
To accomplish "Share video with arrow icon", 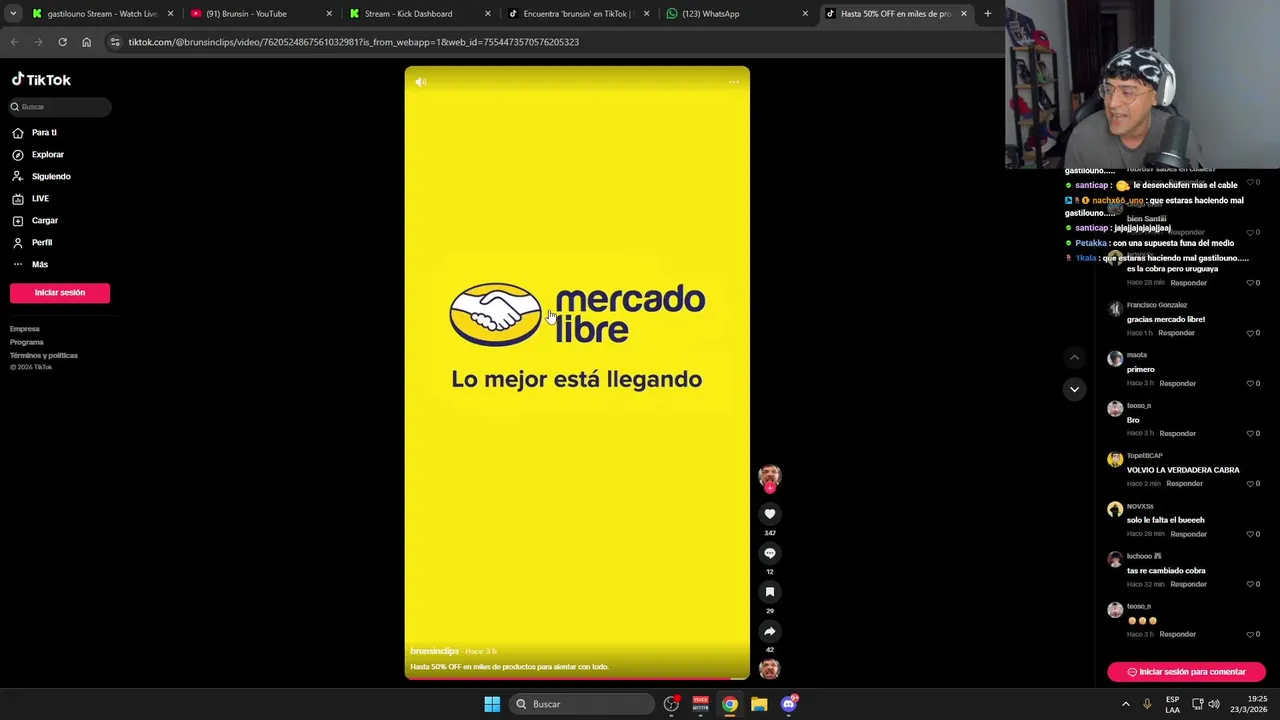I will (769, 631).
